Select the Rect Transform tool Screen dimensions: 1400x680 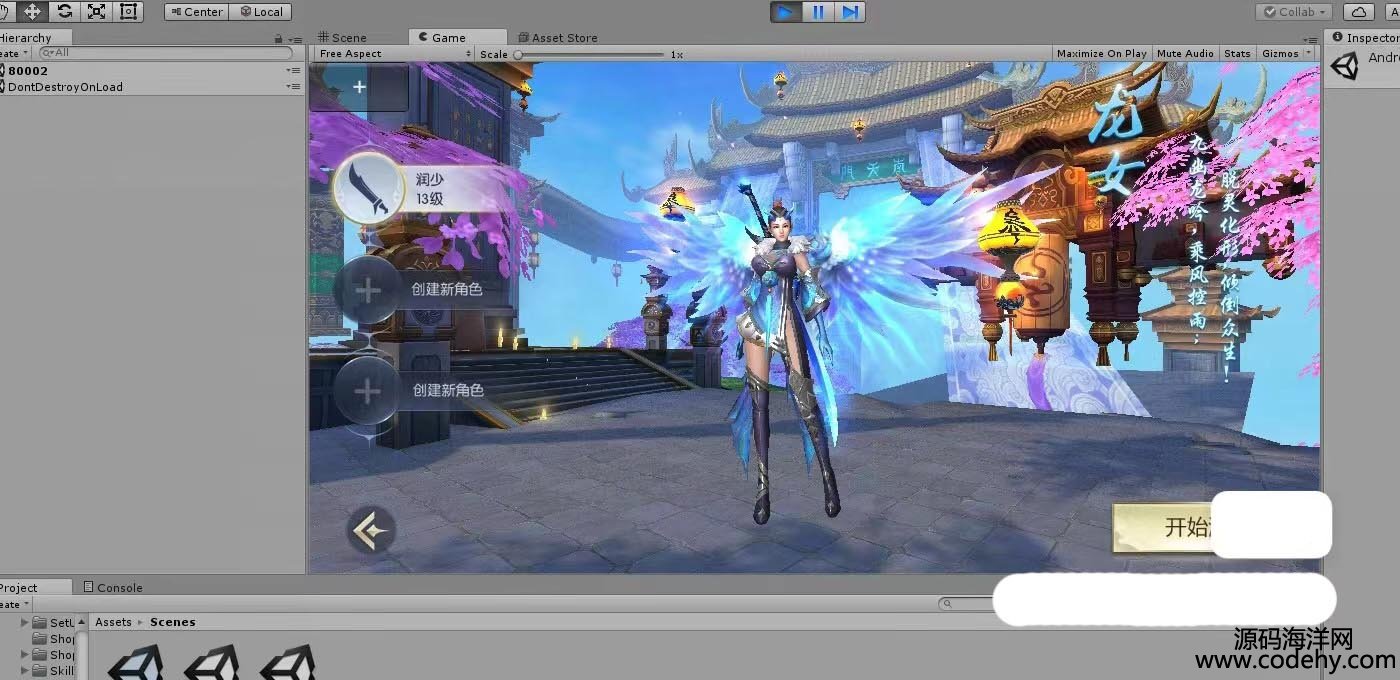pyautogui.click(x=128, y=11)
